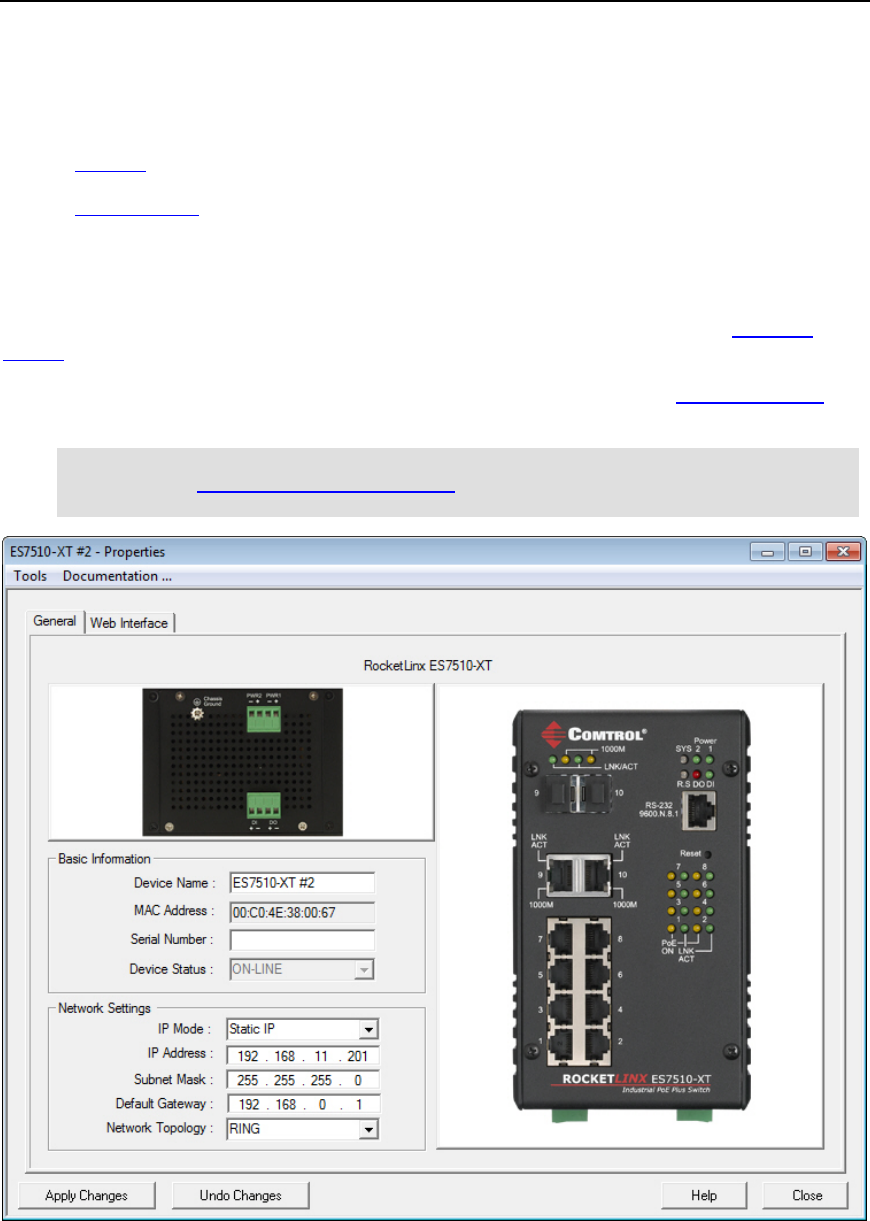Close the Properties window via title bar X

(844, 551)
